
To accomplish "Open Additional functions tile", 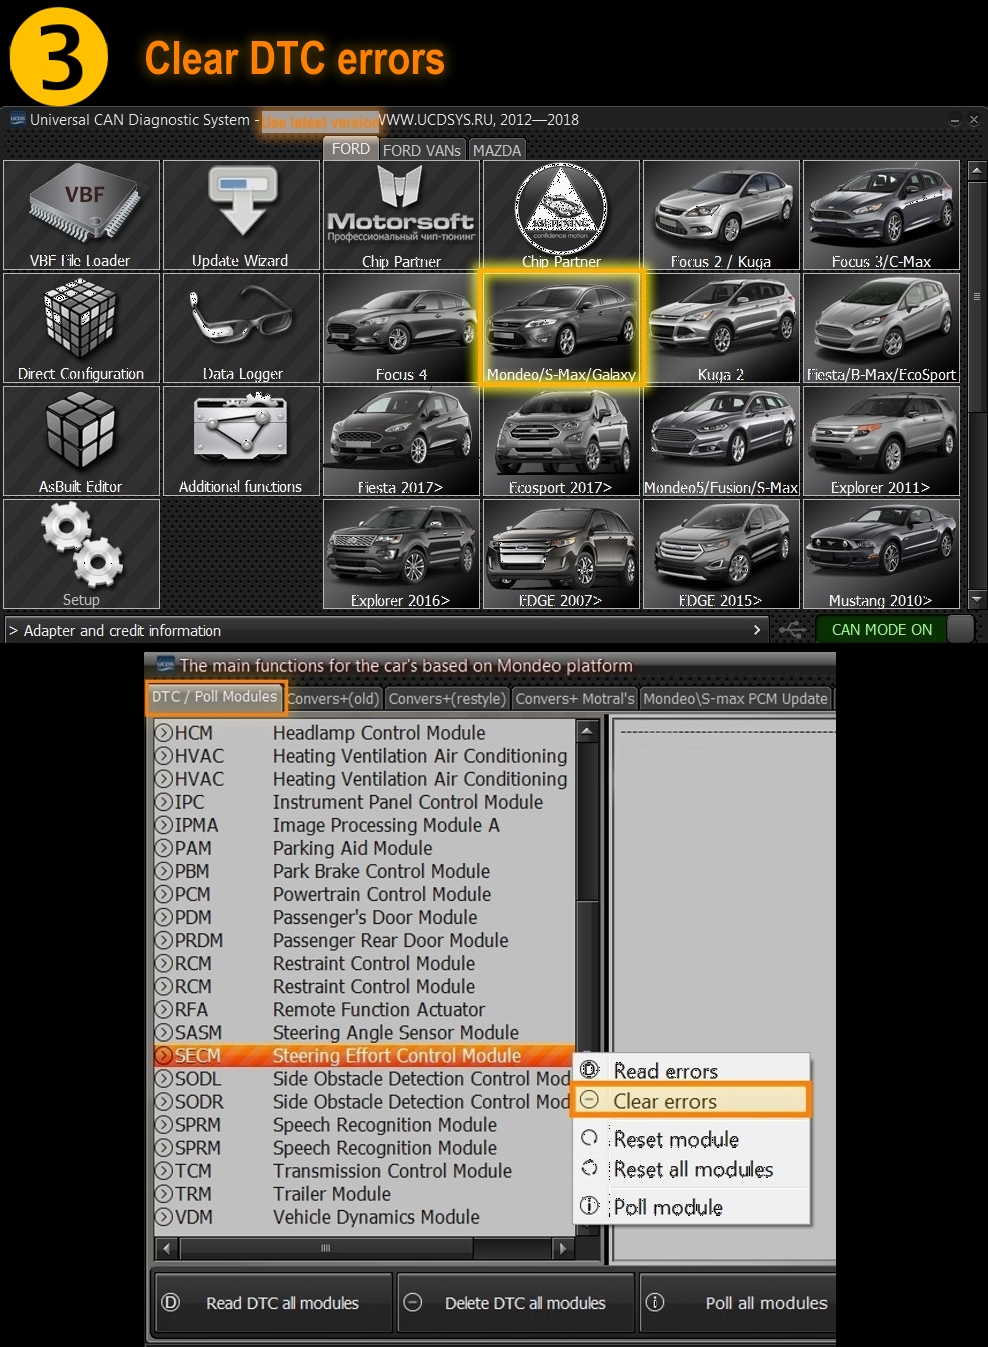I will coord(241,441).
